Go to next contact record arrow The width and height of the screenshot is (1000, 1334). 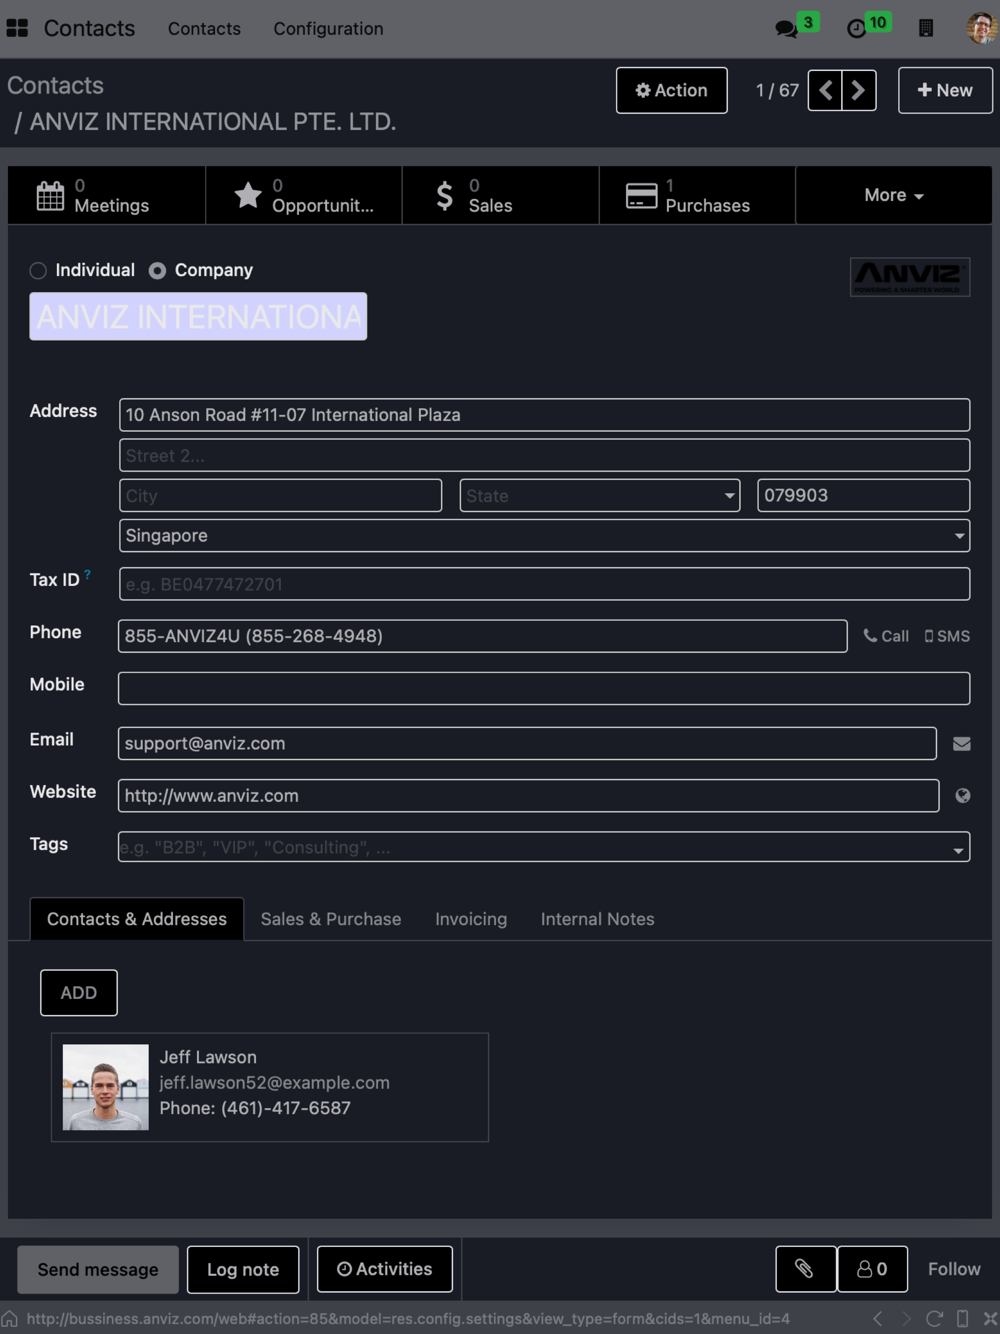[859, 90]
